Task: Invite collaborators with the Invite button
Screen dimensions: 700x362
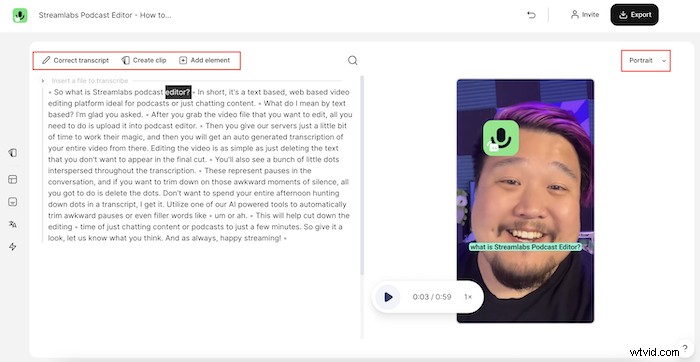Action: (x=585, y=15)
